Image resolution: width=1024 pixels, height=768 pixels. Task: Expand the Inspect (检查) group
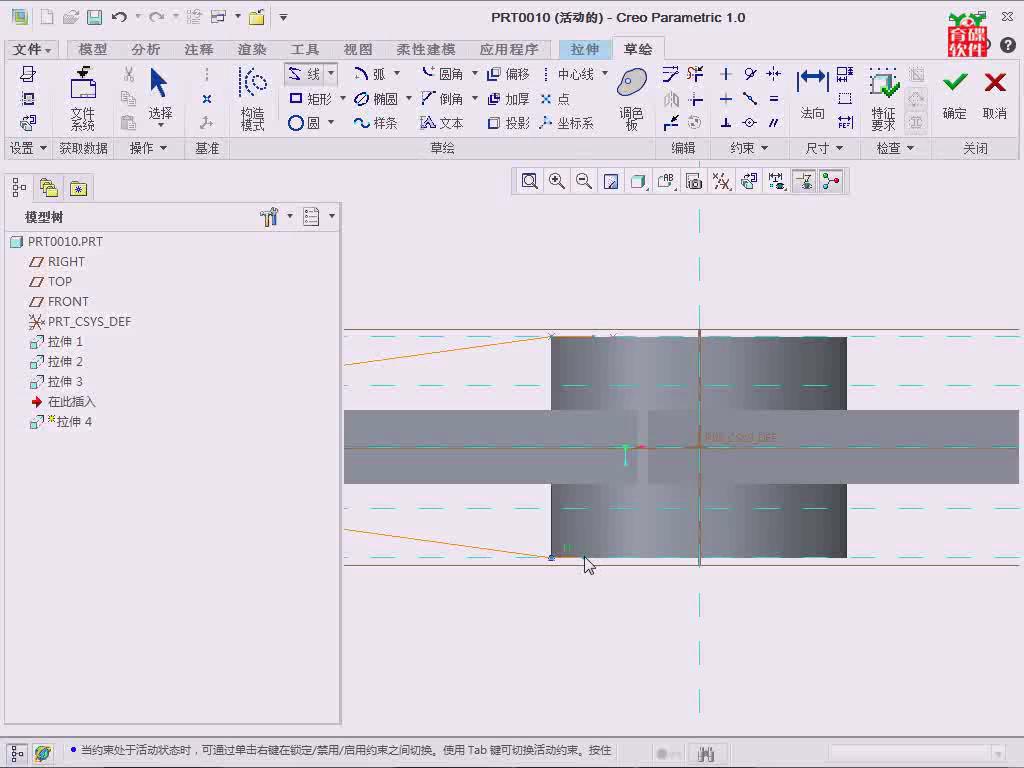coord(895,148)
